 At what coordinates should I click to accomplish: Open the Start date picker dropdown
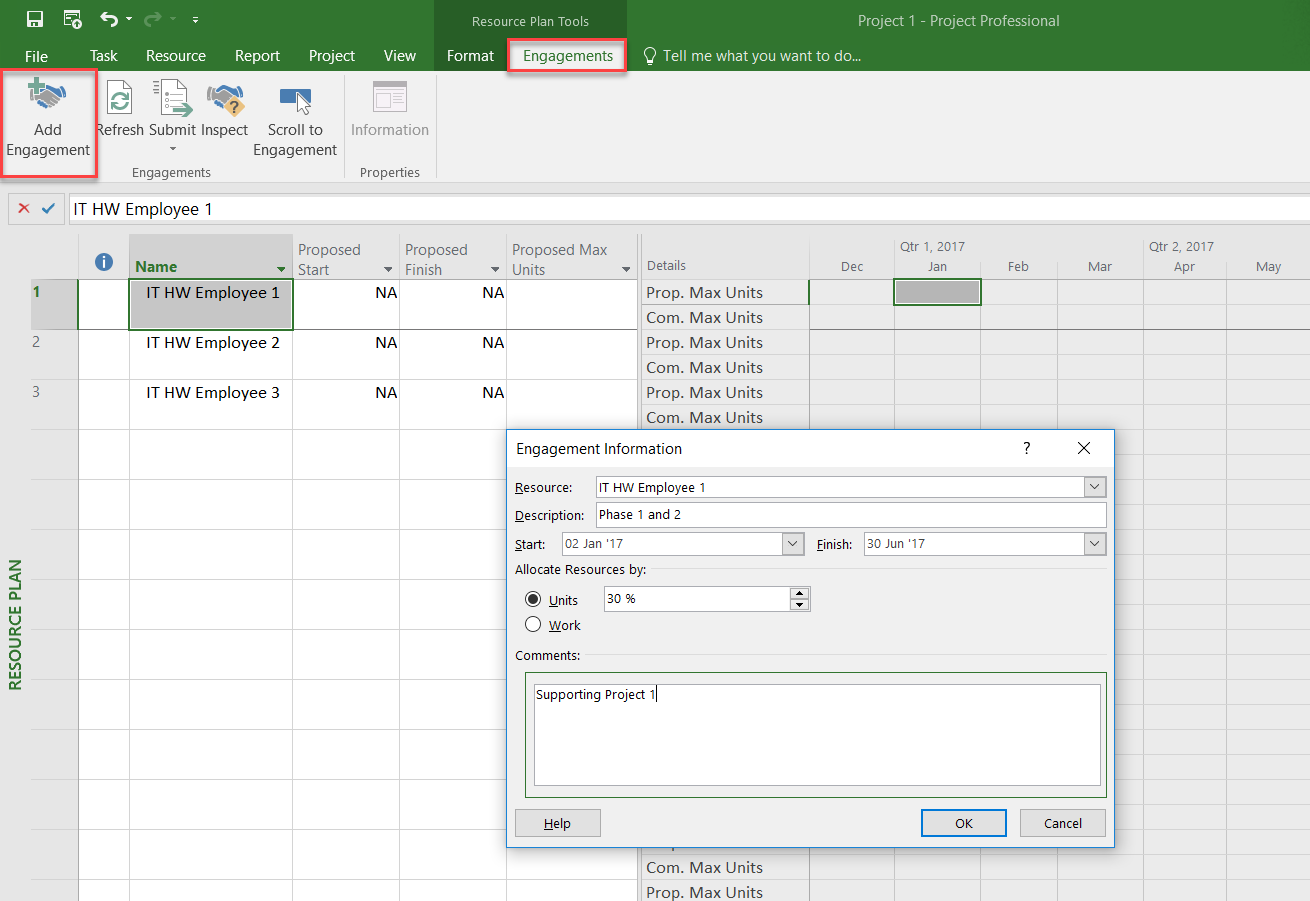[x=793, y=544]
